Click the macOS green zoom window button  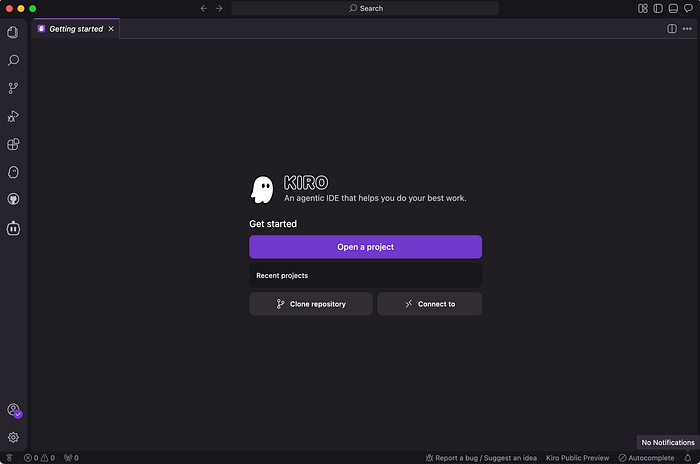click(33, 8)
